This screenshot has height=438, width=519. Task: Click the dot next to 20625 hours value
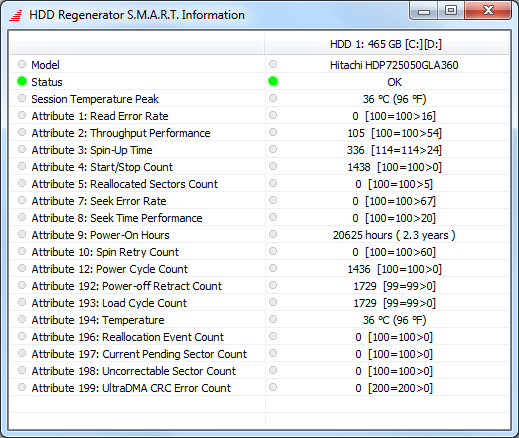pos(273,234)
